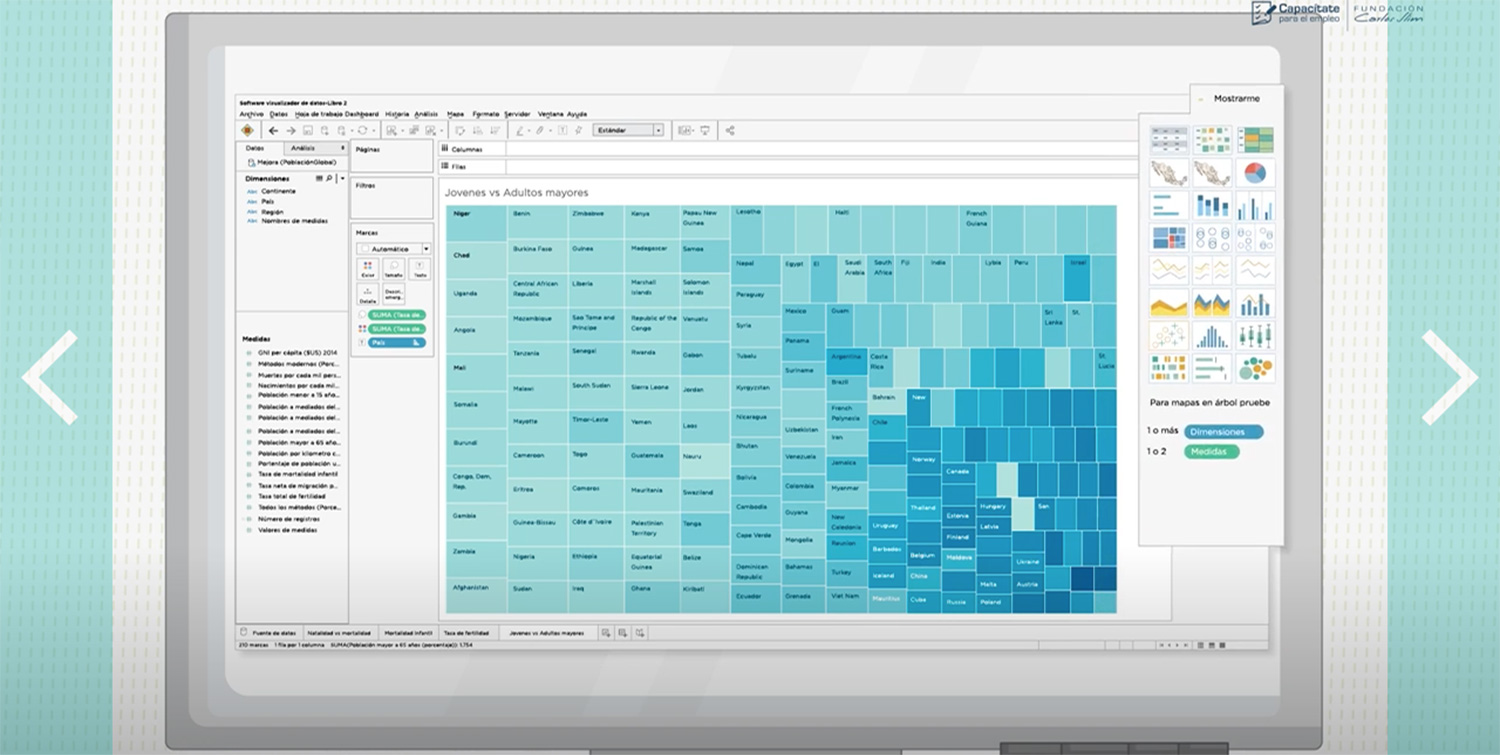This screenshot has height=755, width=1500.
Task: Click the highlight pen icon in the toolbar
Action: pyautogui.click(x=520, y=131)
